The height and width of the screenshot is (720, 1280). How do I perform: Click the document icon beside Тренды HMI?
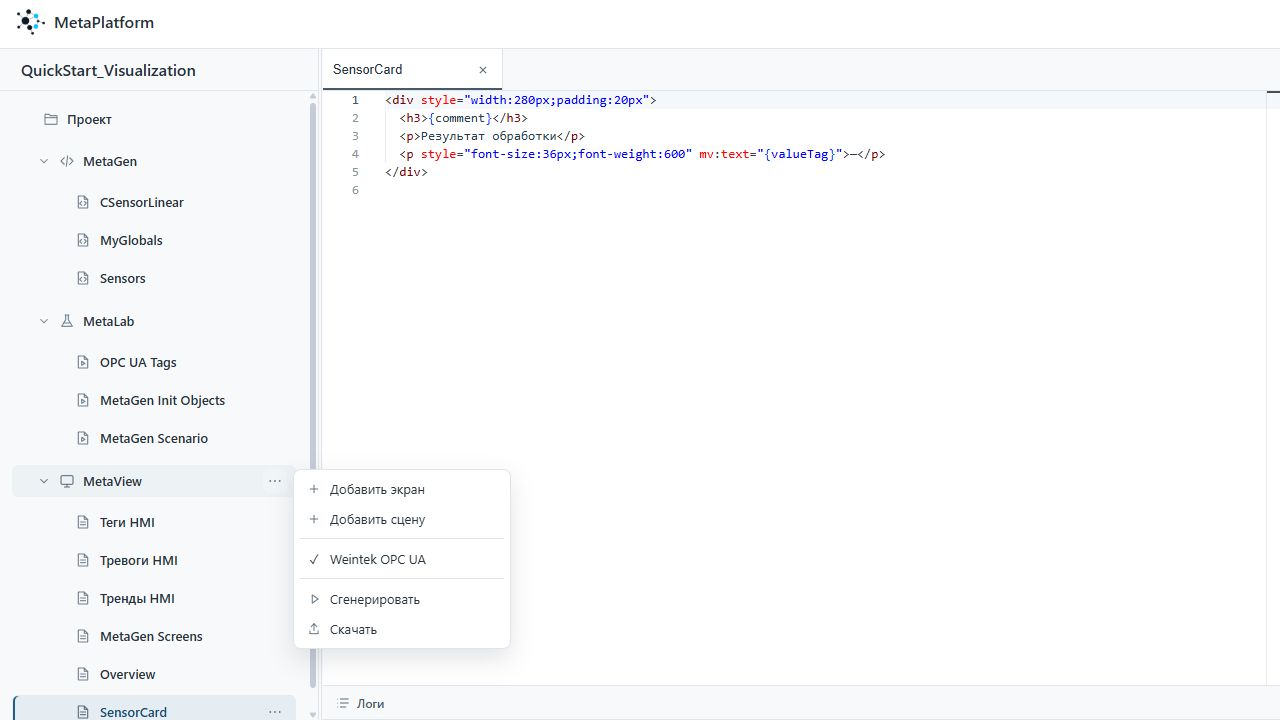pos(83,598)
